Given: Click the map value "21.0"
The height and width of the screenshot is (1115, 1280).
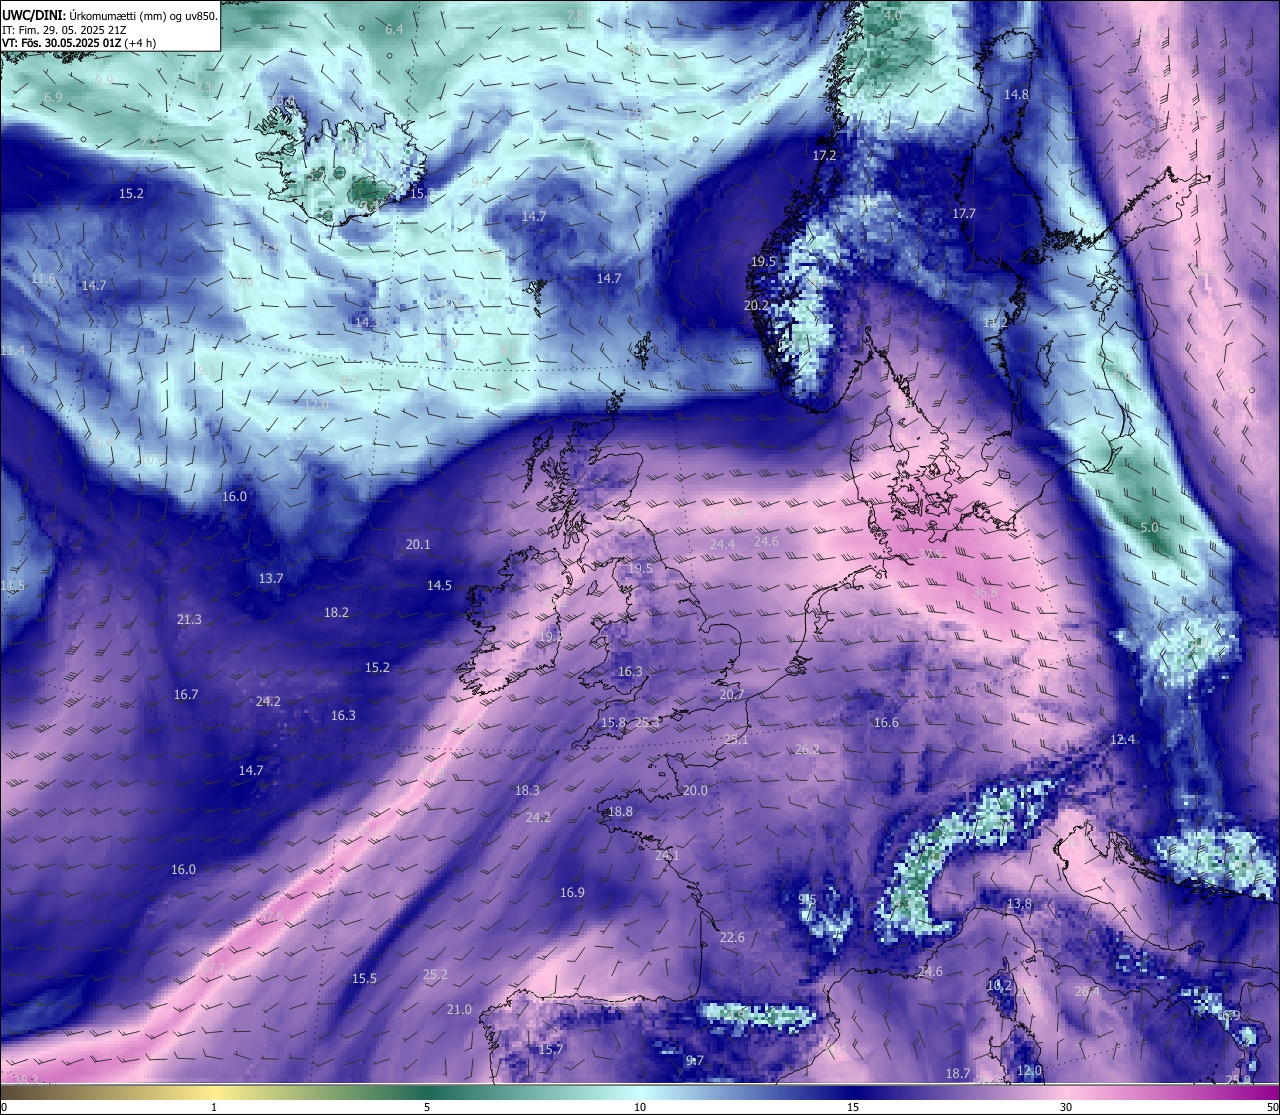Looking at the screenshot, I should coord(459,1009).
